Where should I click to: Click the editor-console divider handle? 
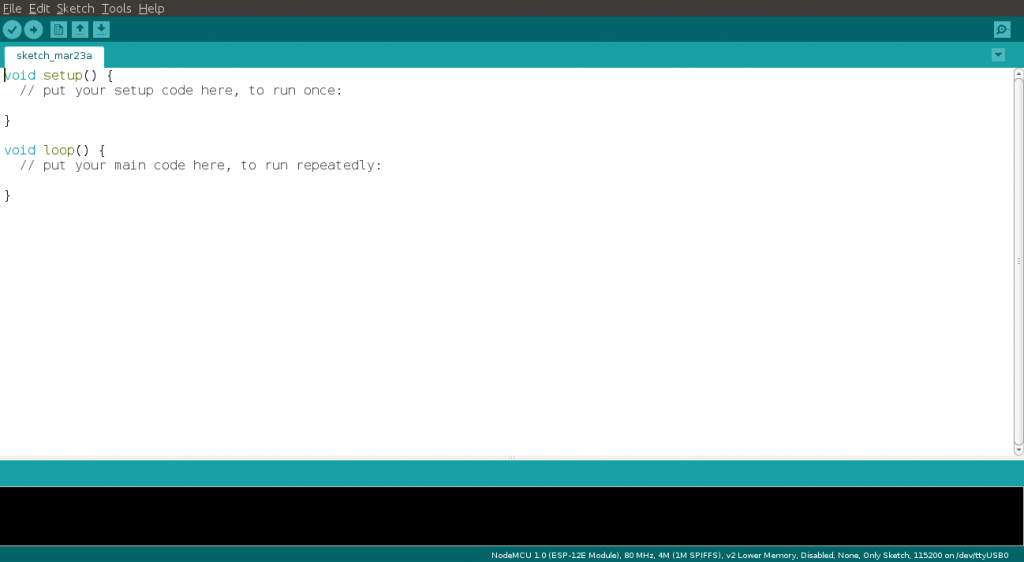coord(511,458)
